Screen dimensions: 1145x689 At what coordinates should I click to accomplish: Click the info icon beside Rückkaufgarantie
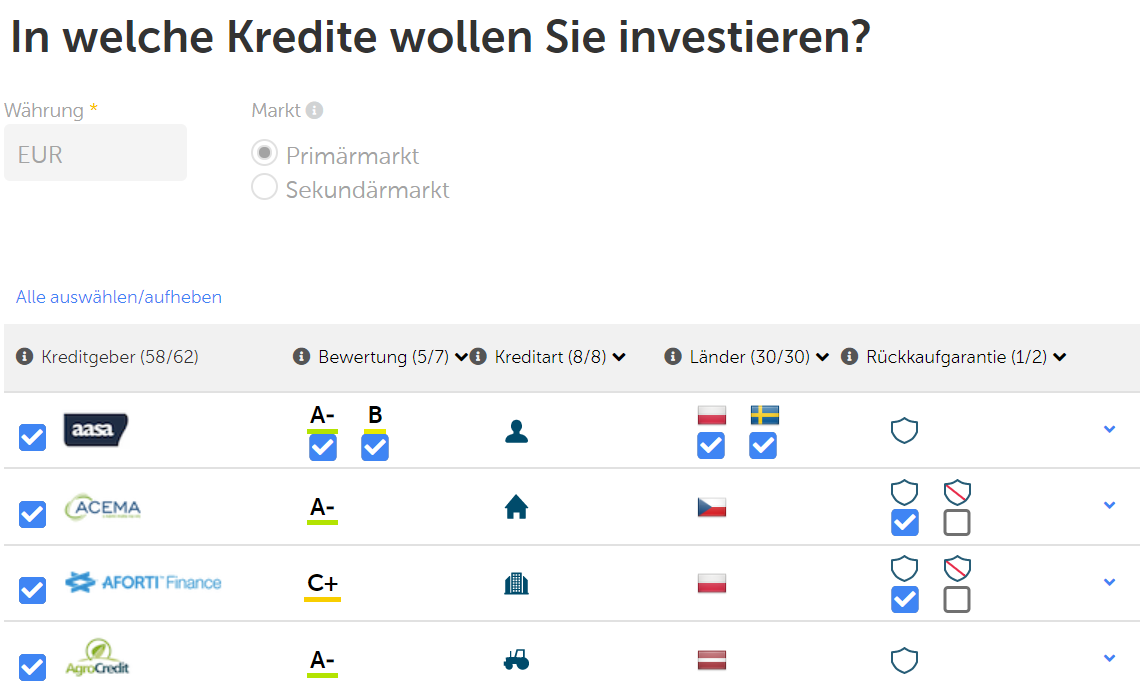849,357
